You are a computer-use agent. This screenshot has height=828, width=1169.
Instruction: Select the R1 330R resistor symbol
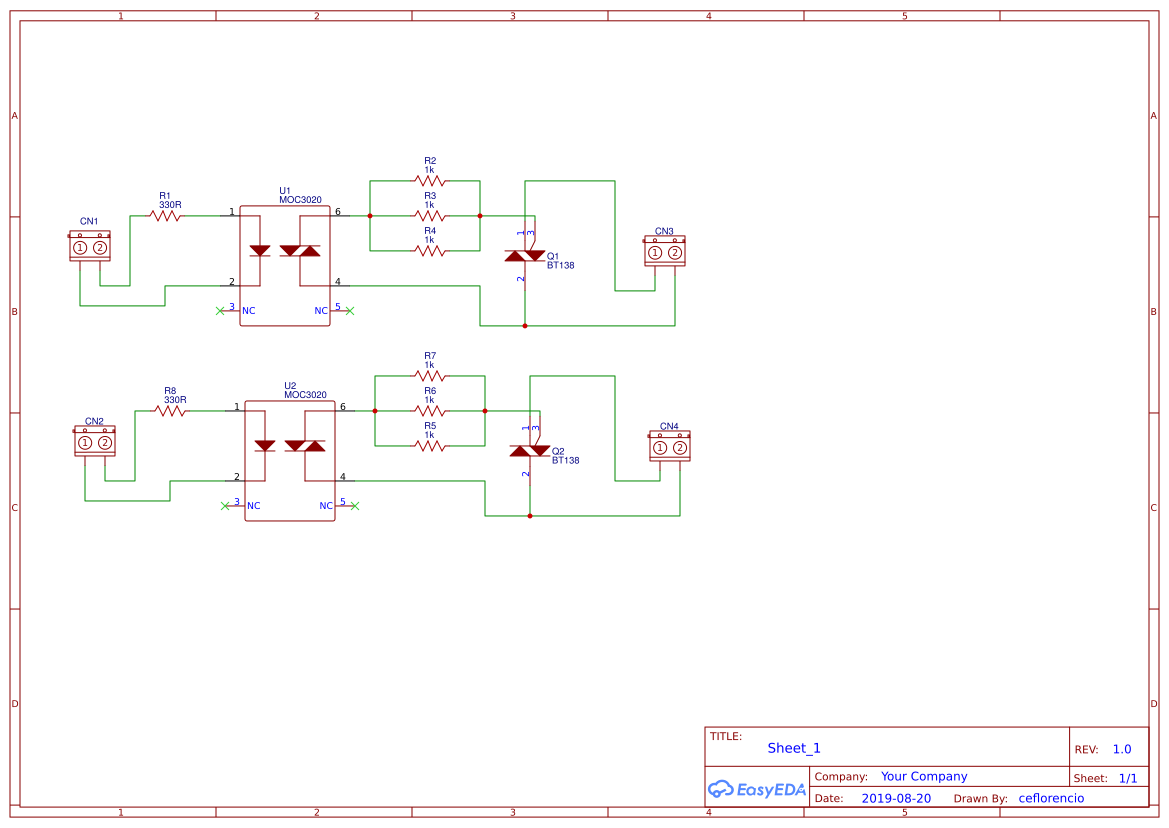(168, 215)
